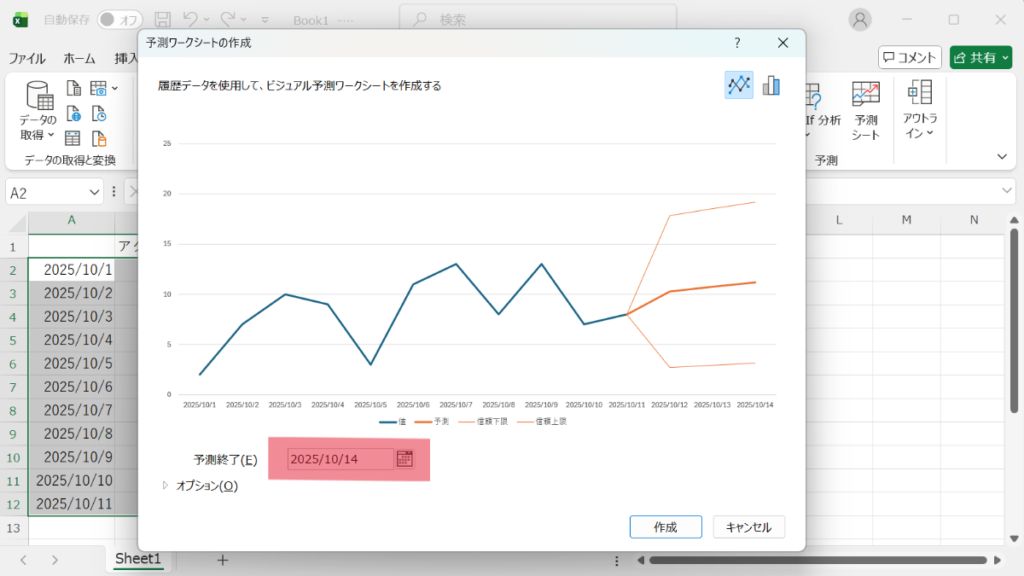The height and width of the screenshot is (576, 1024).
Task: Switch to the ホーム ribbon tab
Action: 79,58
